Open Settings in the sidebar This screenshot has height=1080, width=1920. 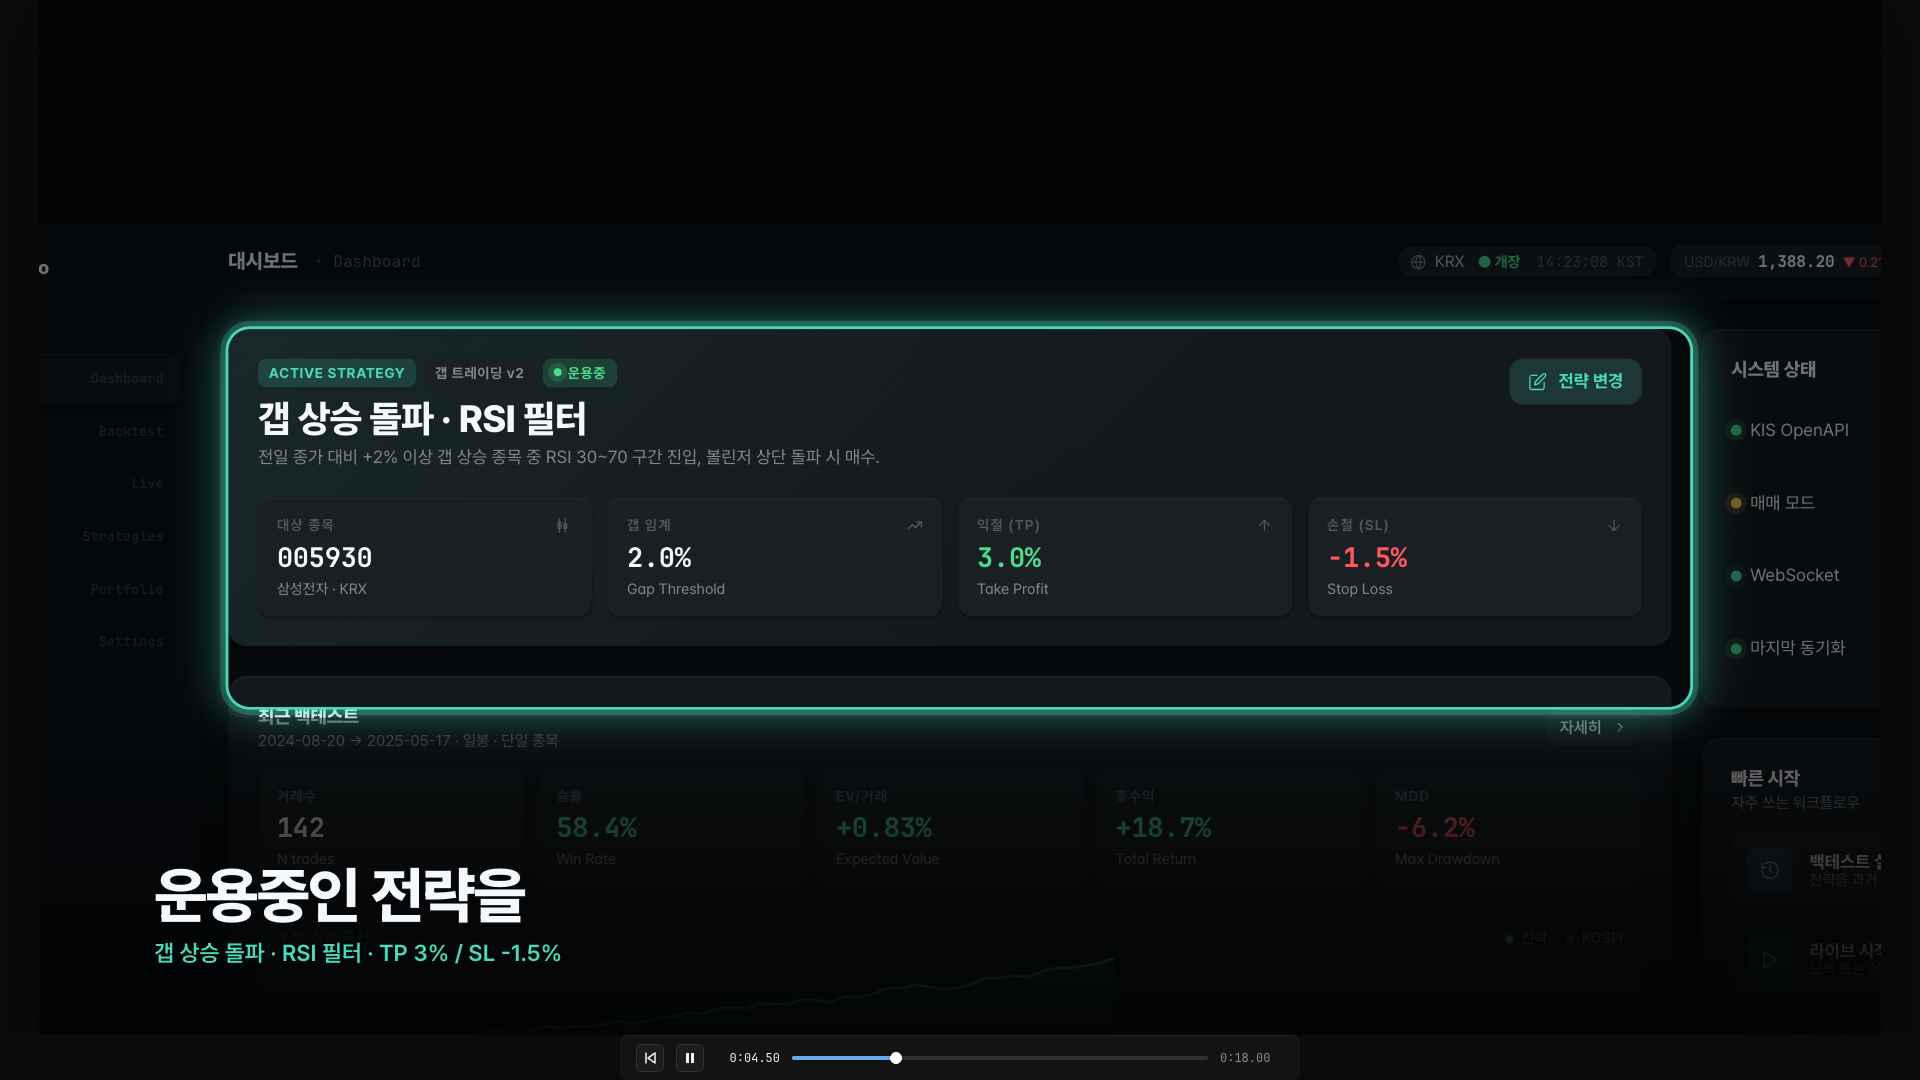[130, 641]
